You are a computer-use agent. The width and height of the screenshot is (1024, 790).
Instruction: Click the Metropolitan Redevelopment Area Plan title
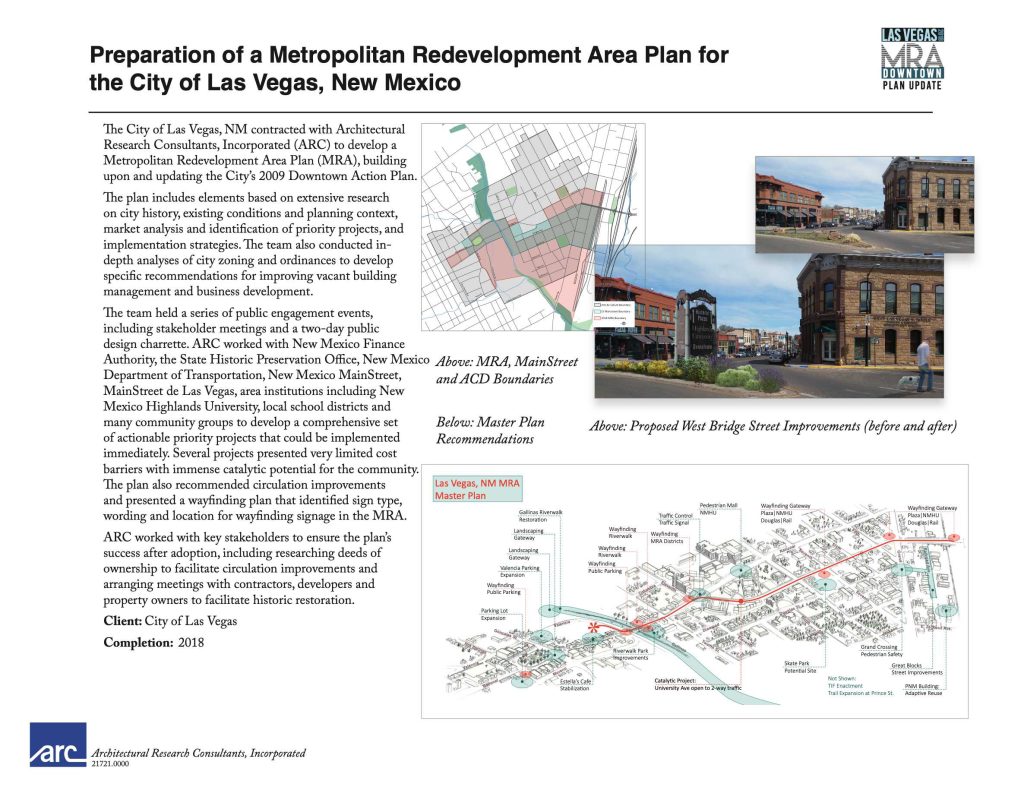[x=330, y=62]
